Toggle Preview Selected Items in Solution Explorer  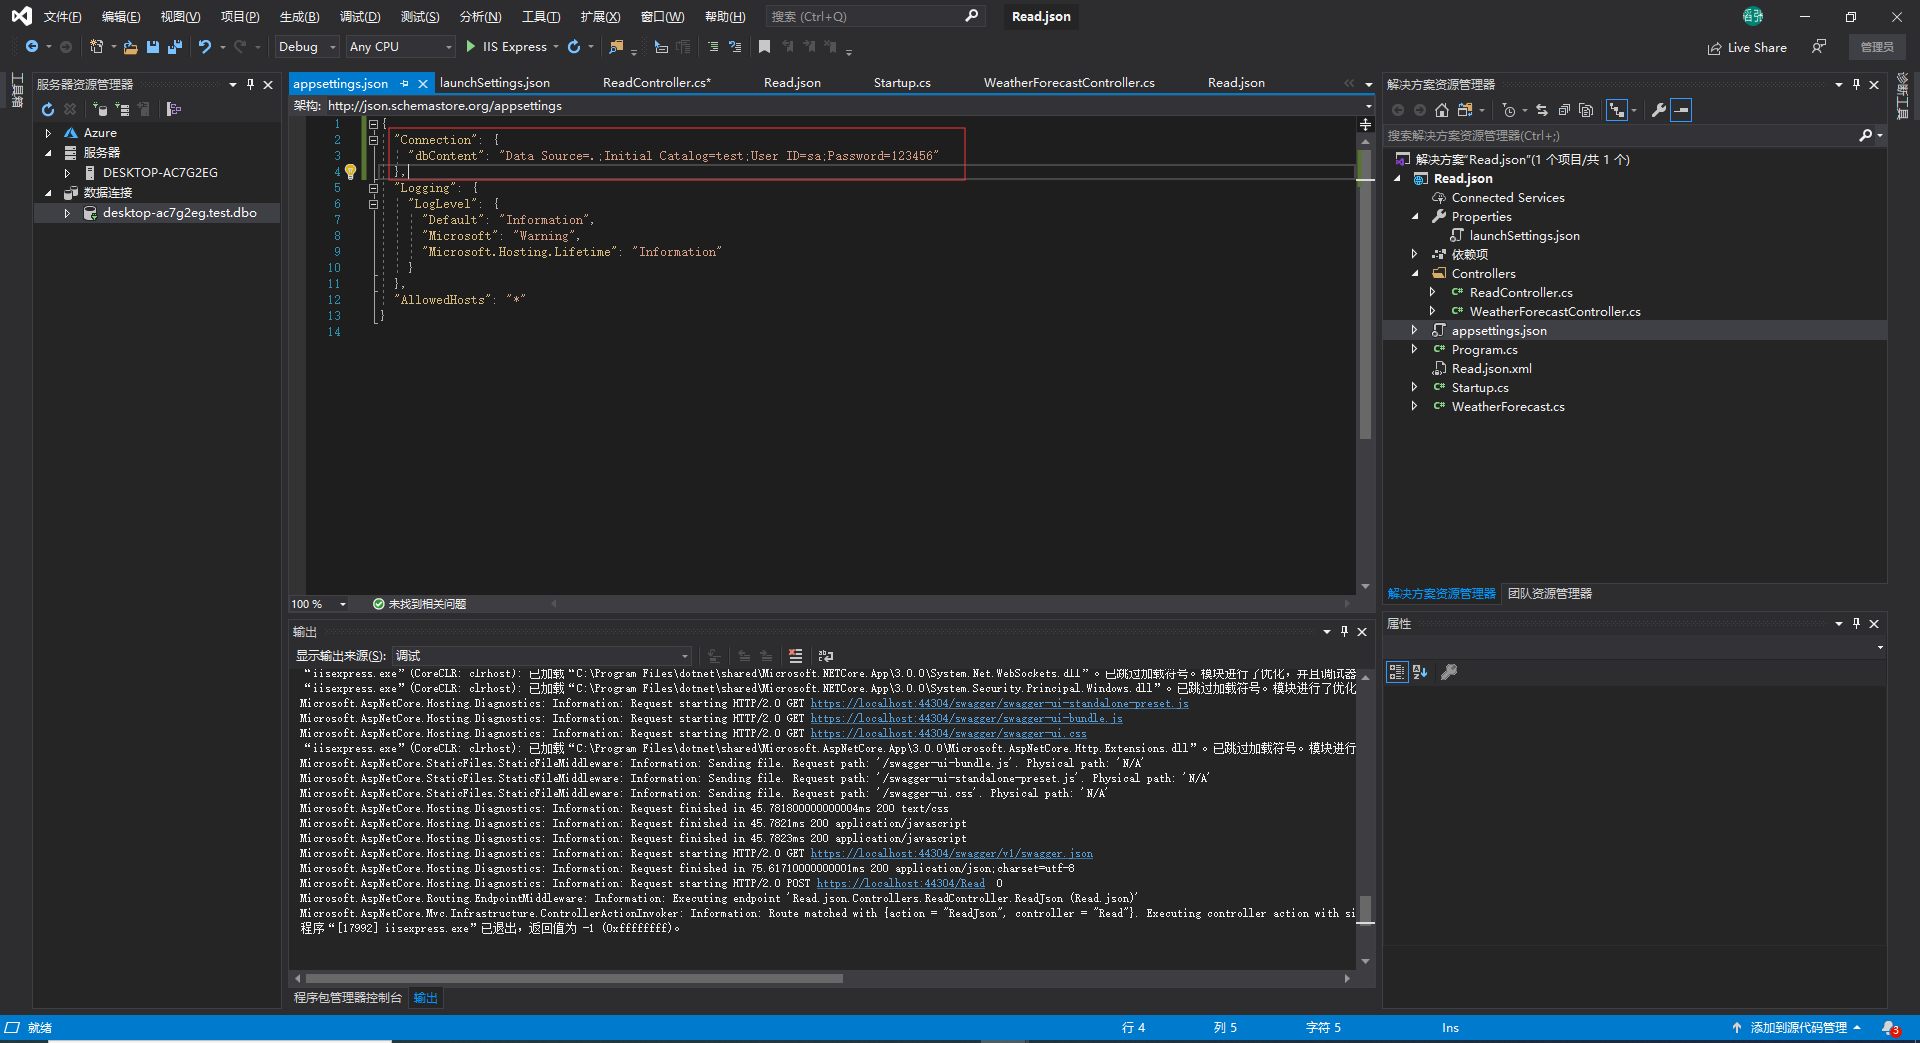point(1681,110)
